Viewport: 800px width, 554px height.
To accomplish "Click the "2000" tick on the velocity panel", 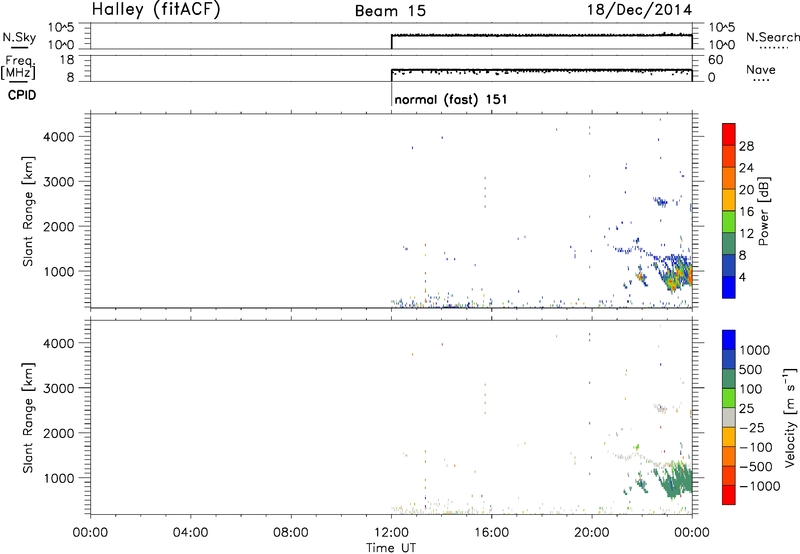I will (x=59, y=433).
